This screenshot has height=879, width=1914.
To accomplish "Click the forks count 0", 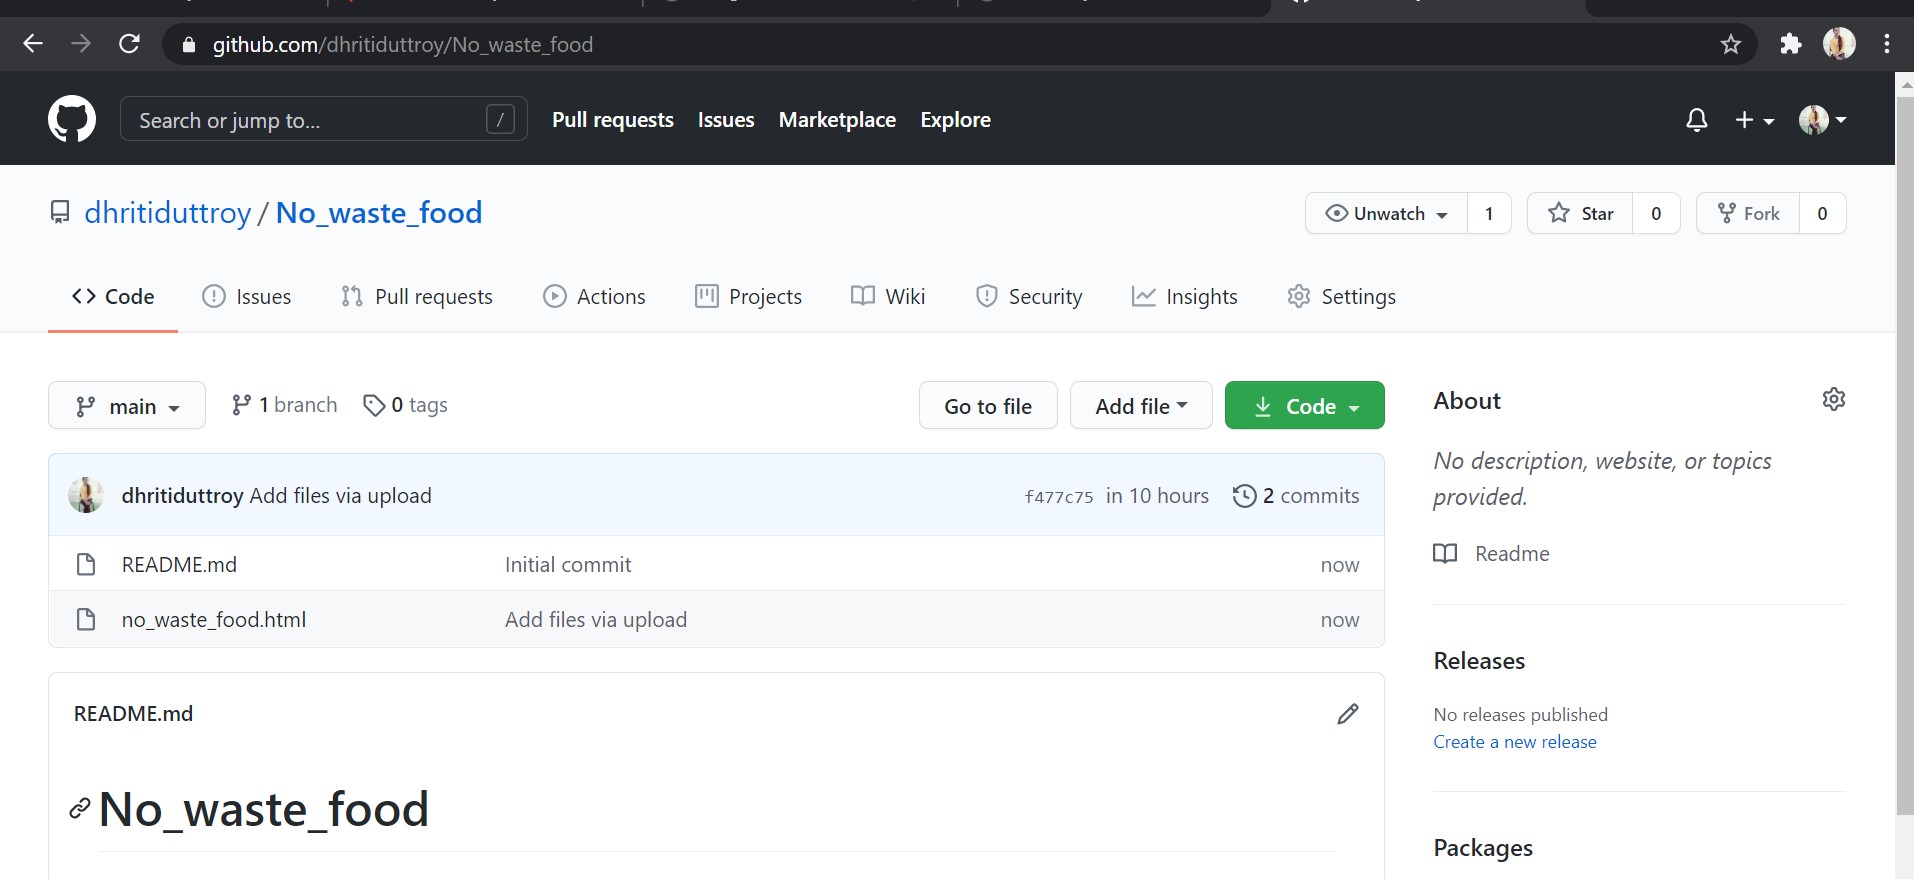I will 1822,213.
